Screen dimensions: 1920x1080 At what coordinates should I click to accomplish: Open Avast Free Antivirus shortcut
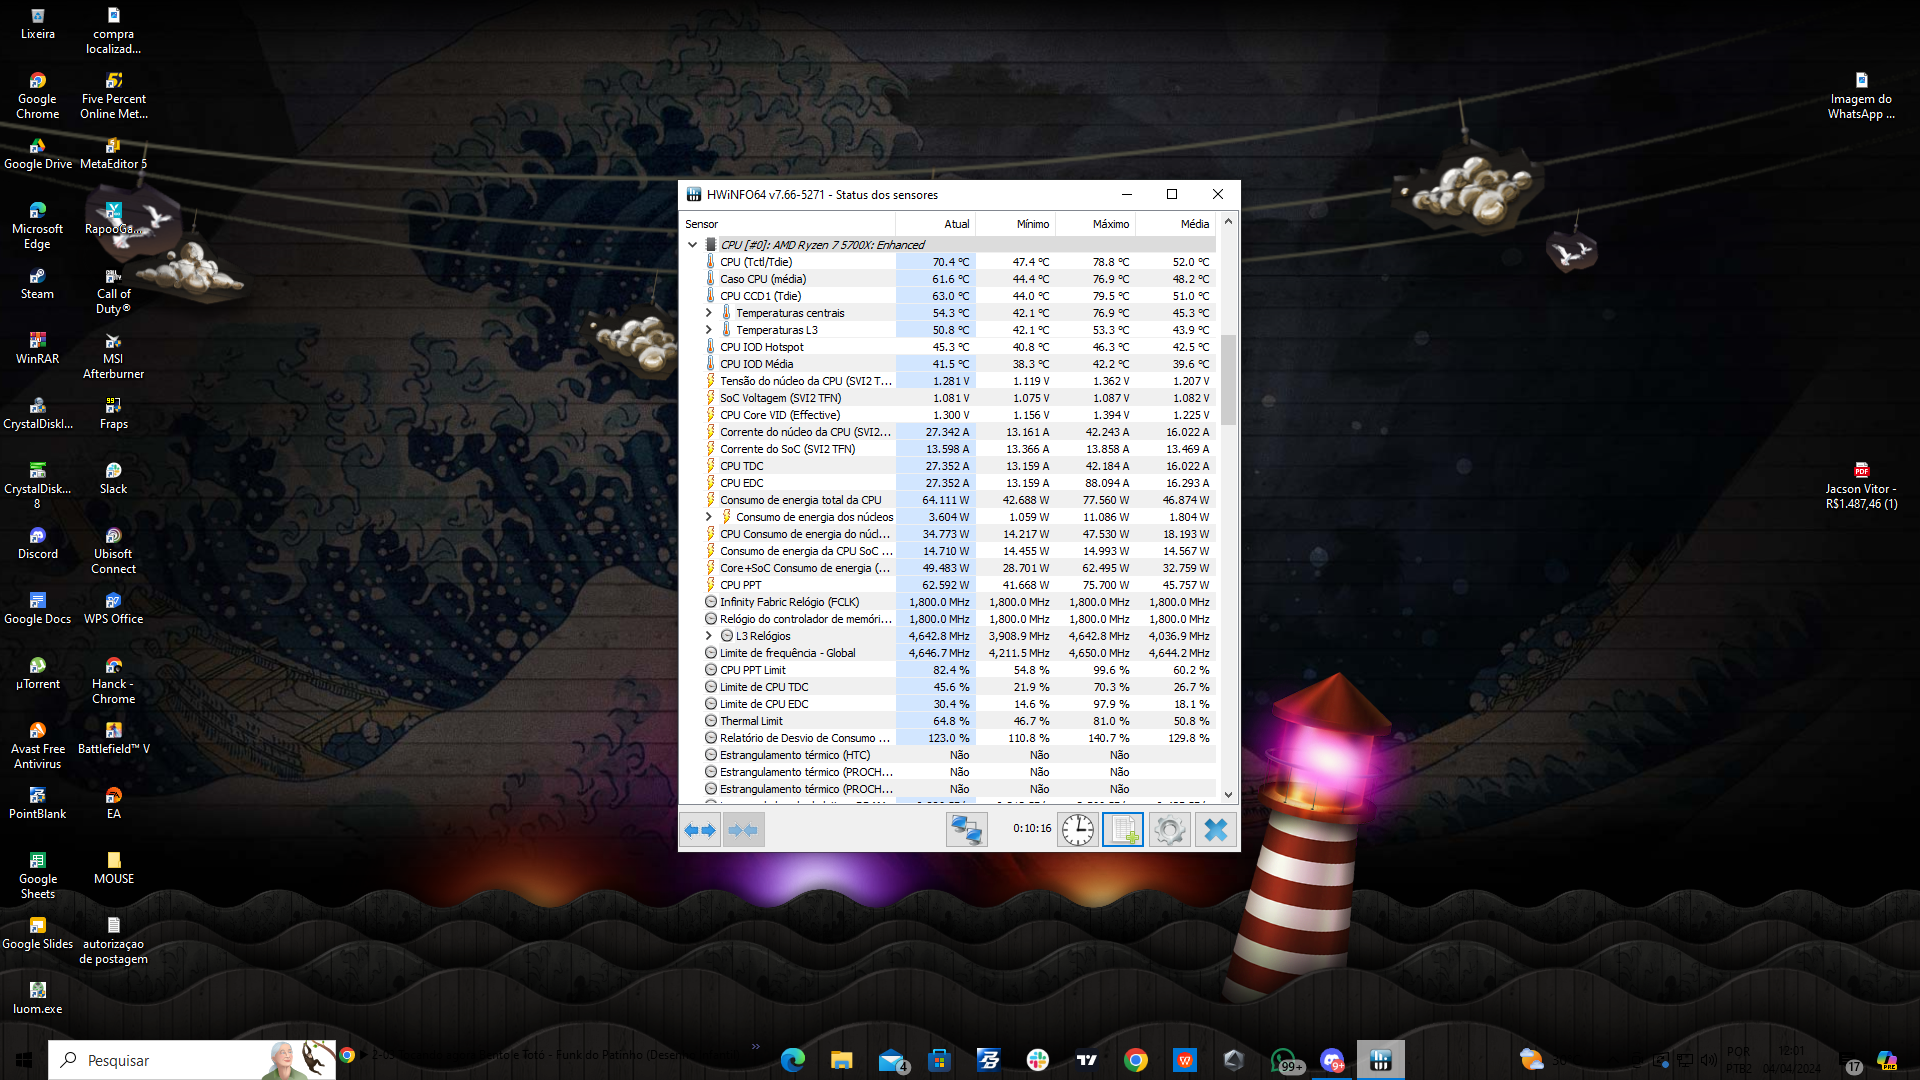(38, 746)
